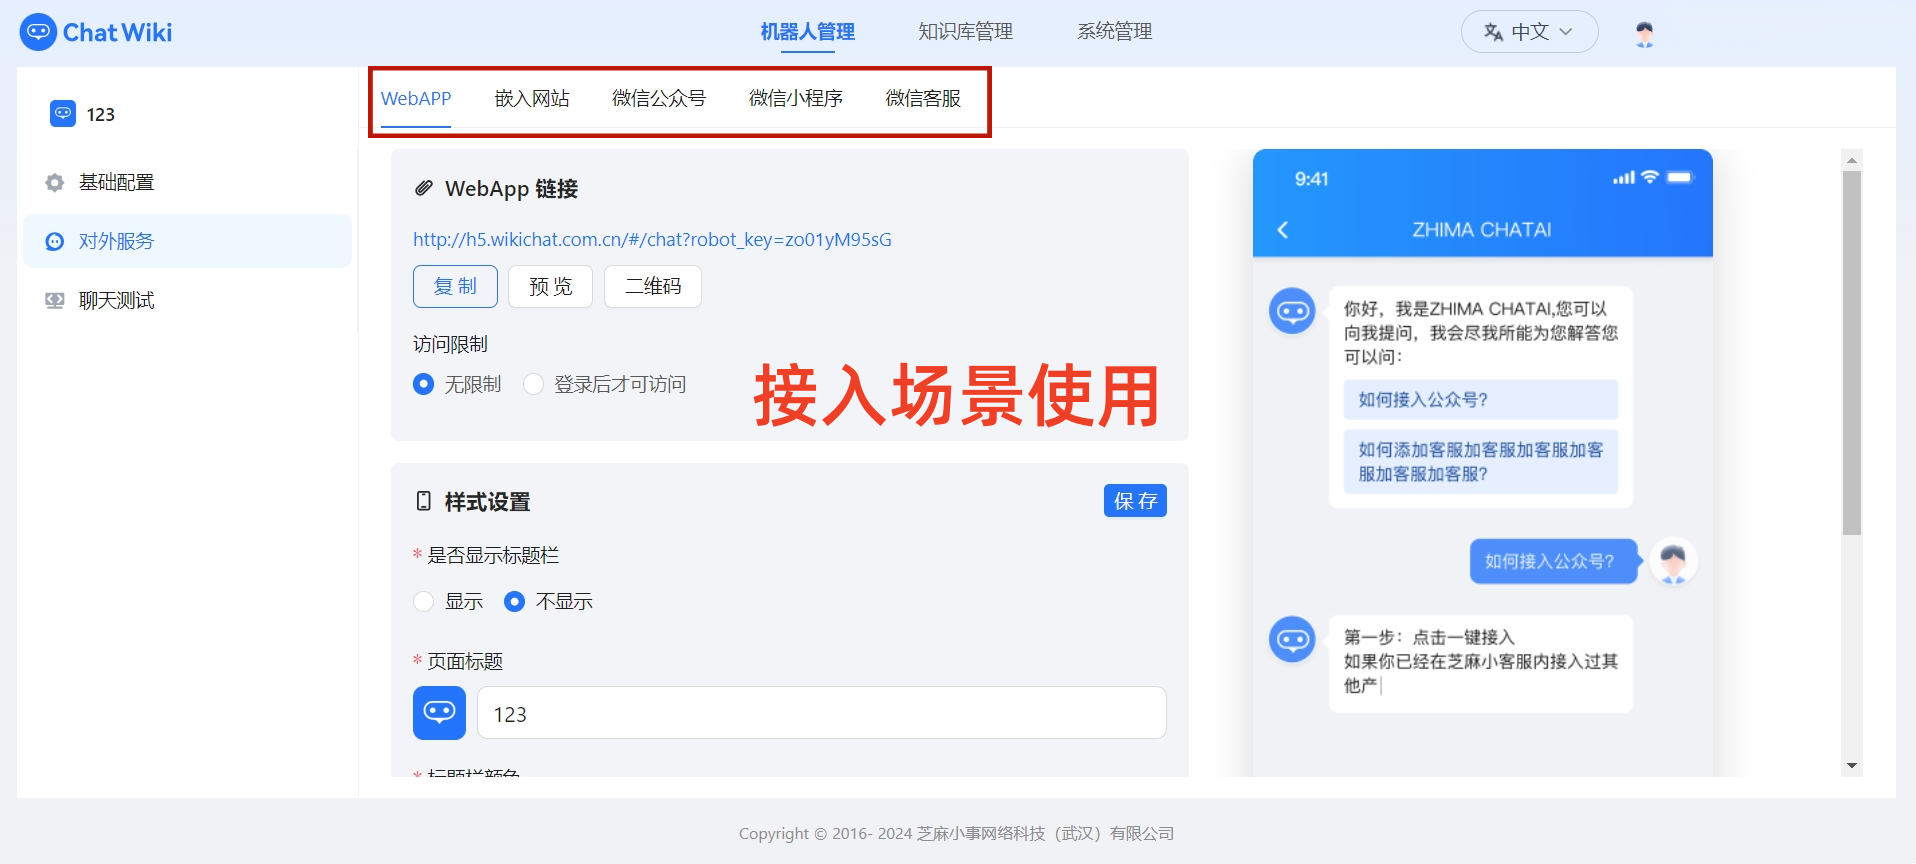Click the 二维码 button
This screenshot has height=864, width=1916.
[x=653, y=286]
